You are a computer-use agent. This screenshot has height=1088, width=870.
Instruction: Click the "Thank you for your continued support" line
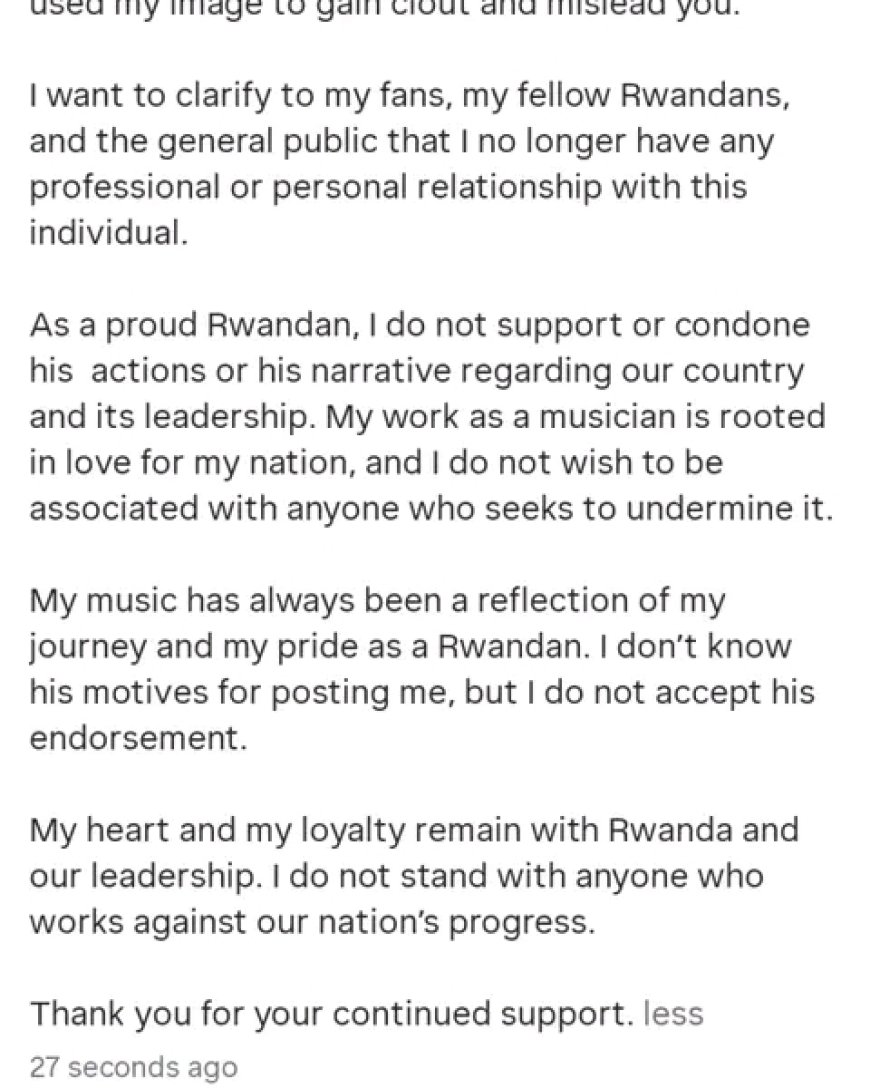point(330,1014)
